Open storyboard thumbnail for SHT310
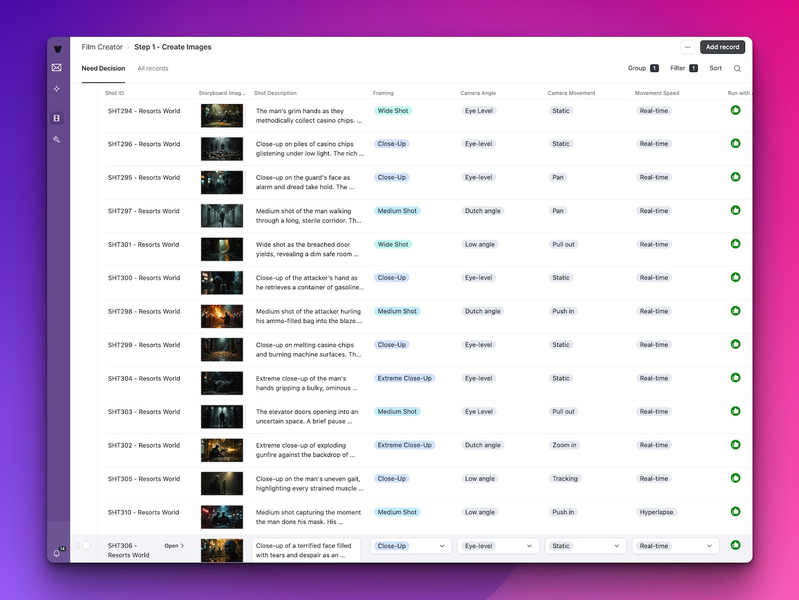 (x=222, y=517)
